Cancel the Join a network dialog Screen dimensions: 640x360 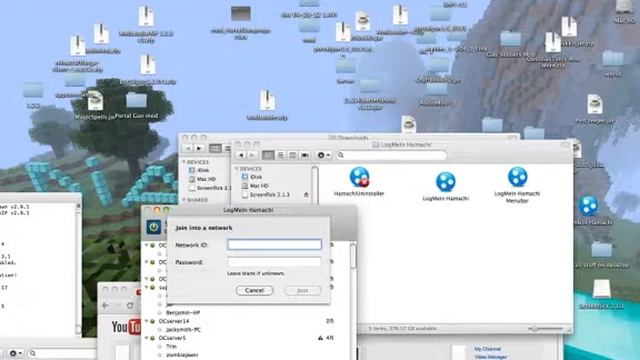click(x=254, y=290)
